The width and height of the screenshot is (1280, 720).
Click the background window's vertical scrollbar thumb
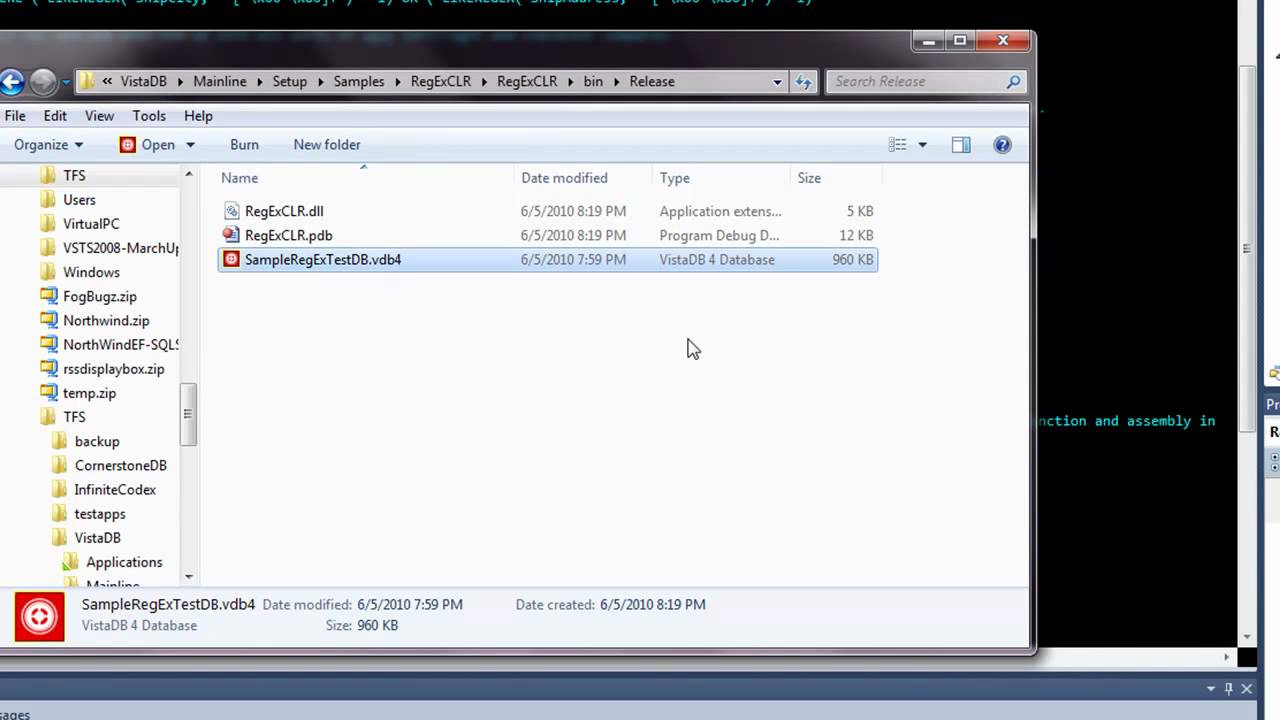(1246, 248)
